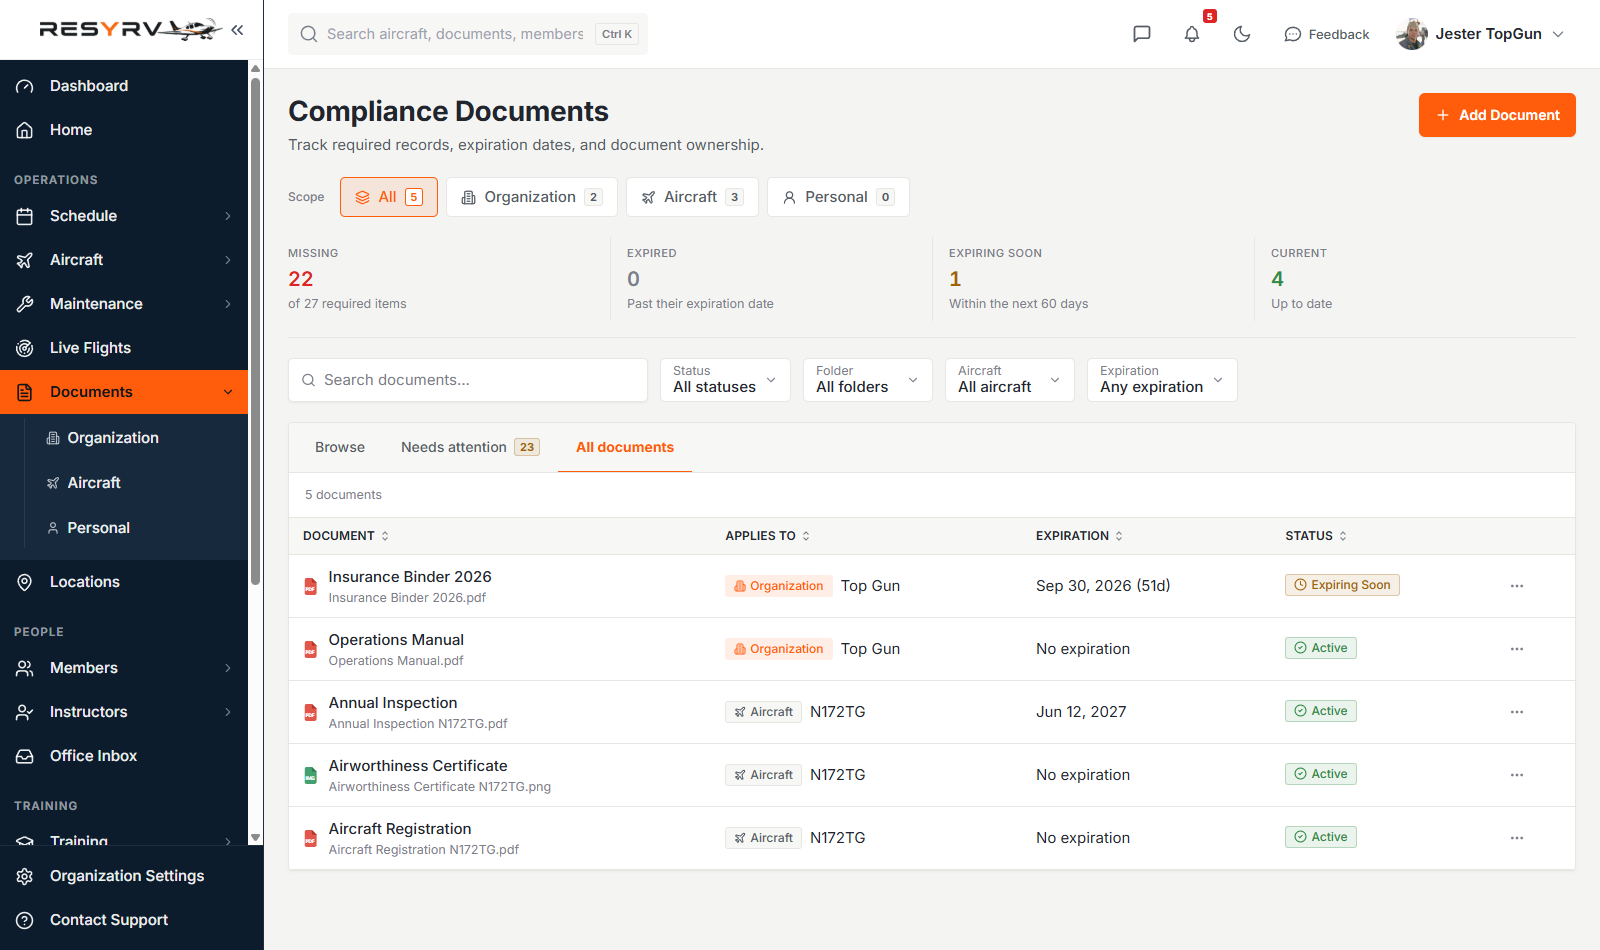Switch to the Browse tab
The width and height of the screenshot is (1600, 950).
point(340,447)
